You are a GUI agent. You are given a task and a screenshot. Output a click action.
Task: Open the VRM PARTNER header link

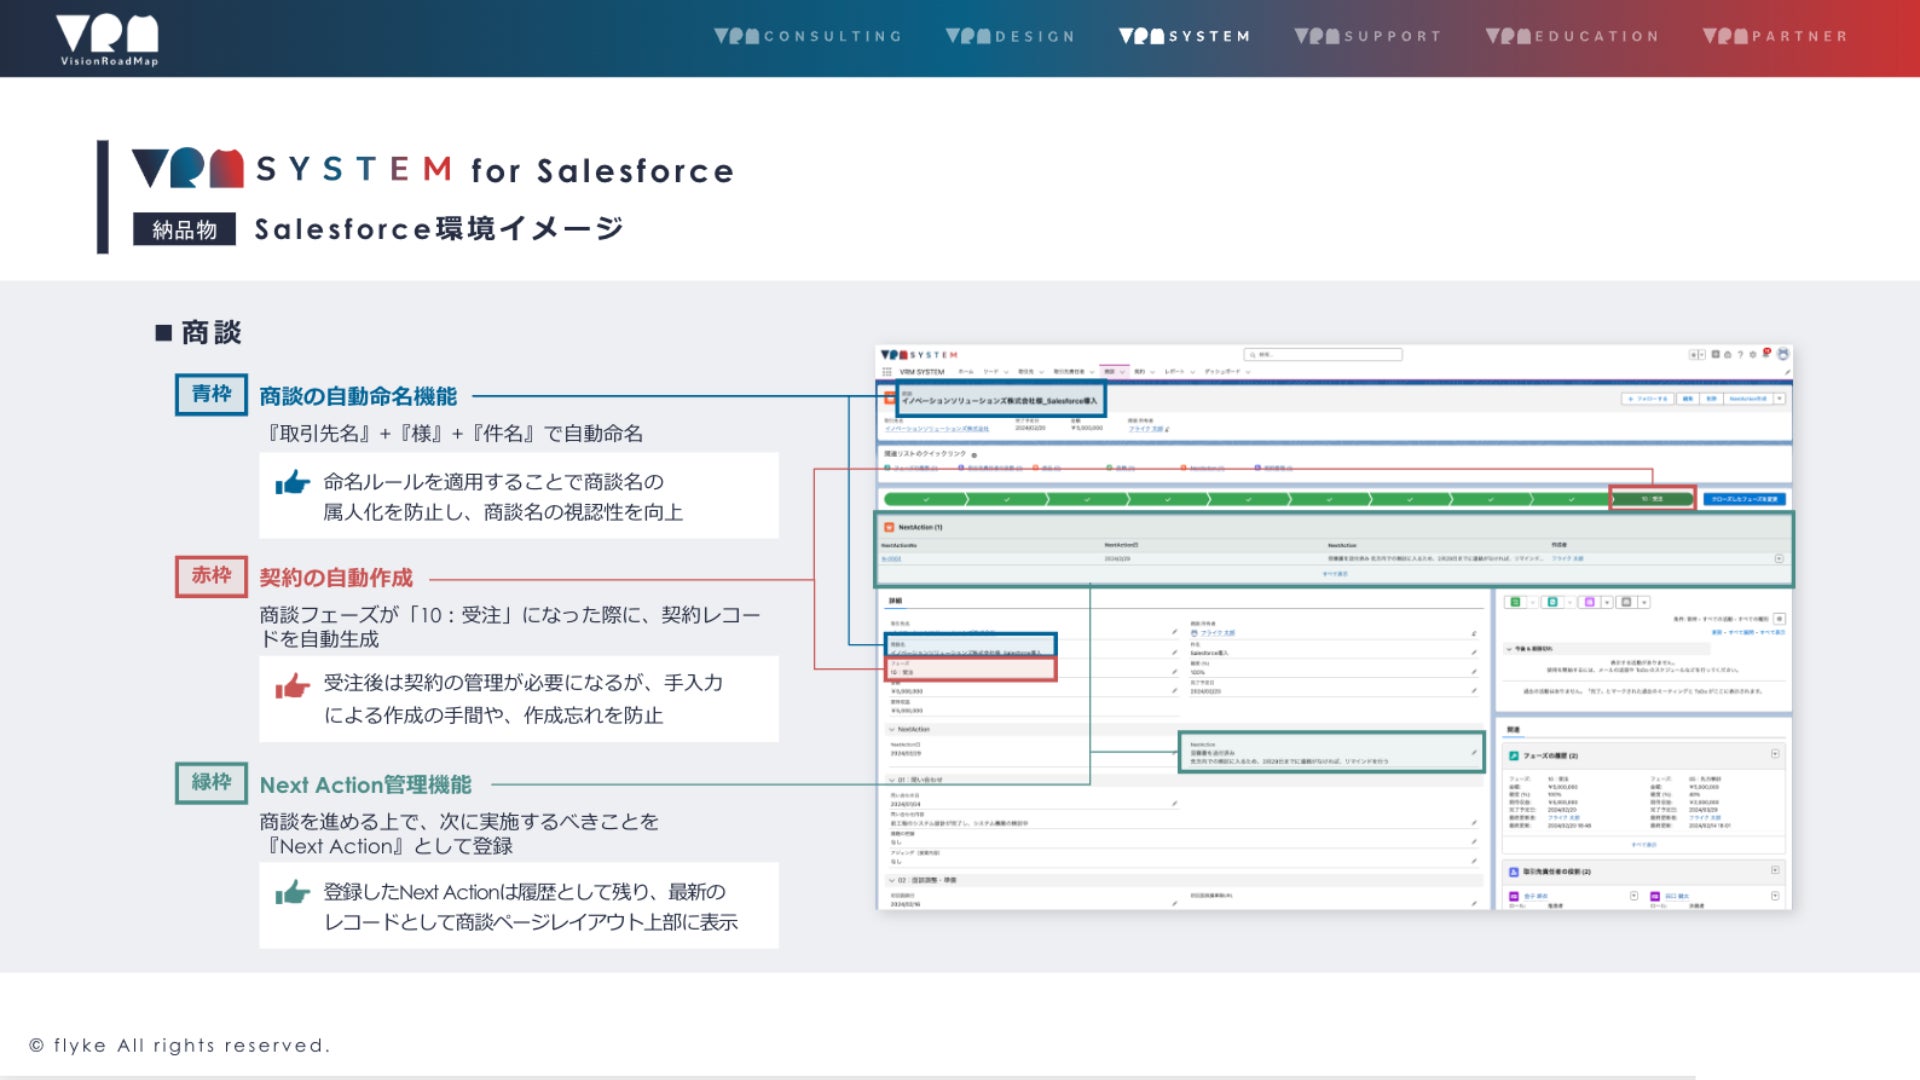tap(1775, 36)
